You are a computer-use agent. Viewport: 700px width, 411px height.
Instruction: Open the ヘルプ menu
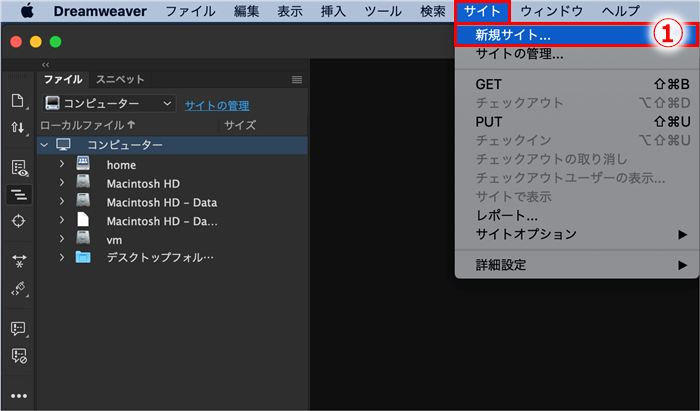click(x=621, y=11)
